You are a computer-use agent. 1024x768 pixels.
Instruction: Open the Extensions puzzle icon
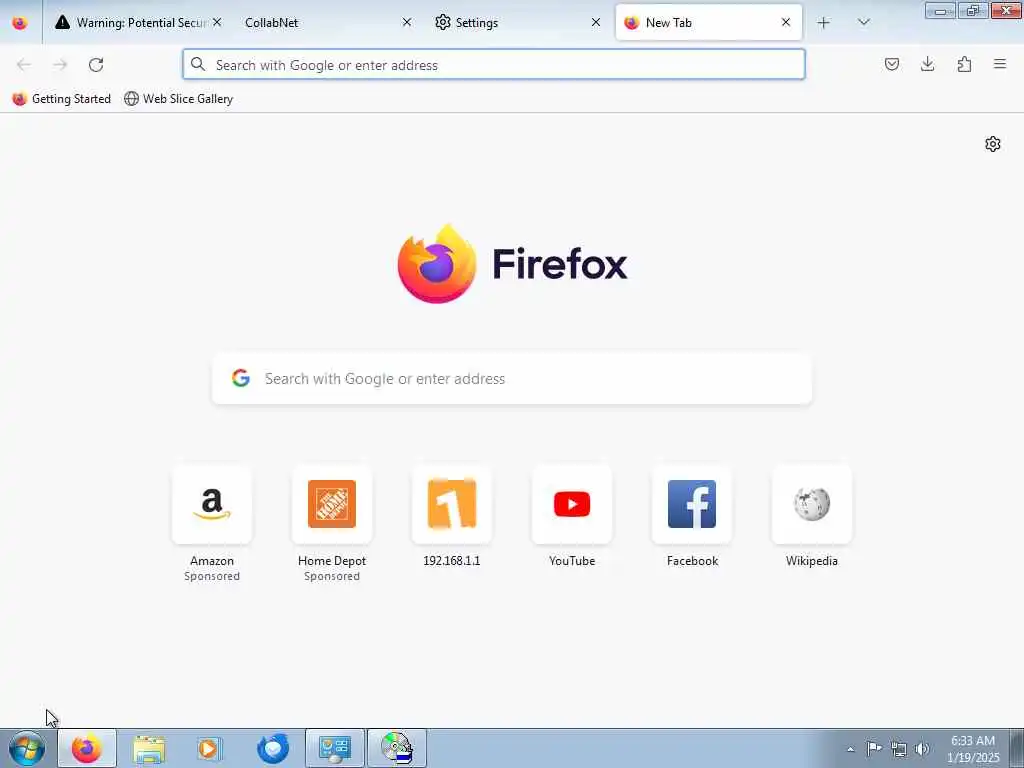[x=964, y=64]
